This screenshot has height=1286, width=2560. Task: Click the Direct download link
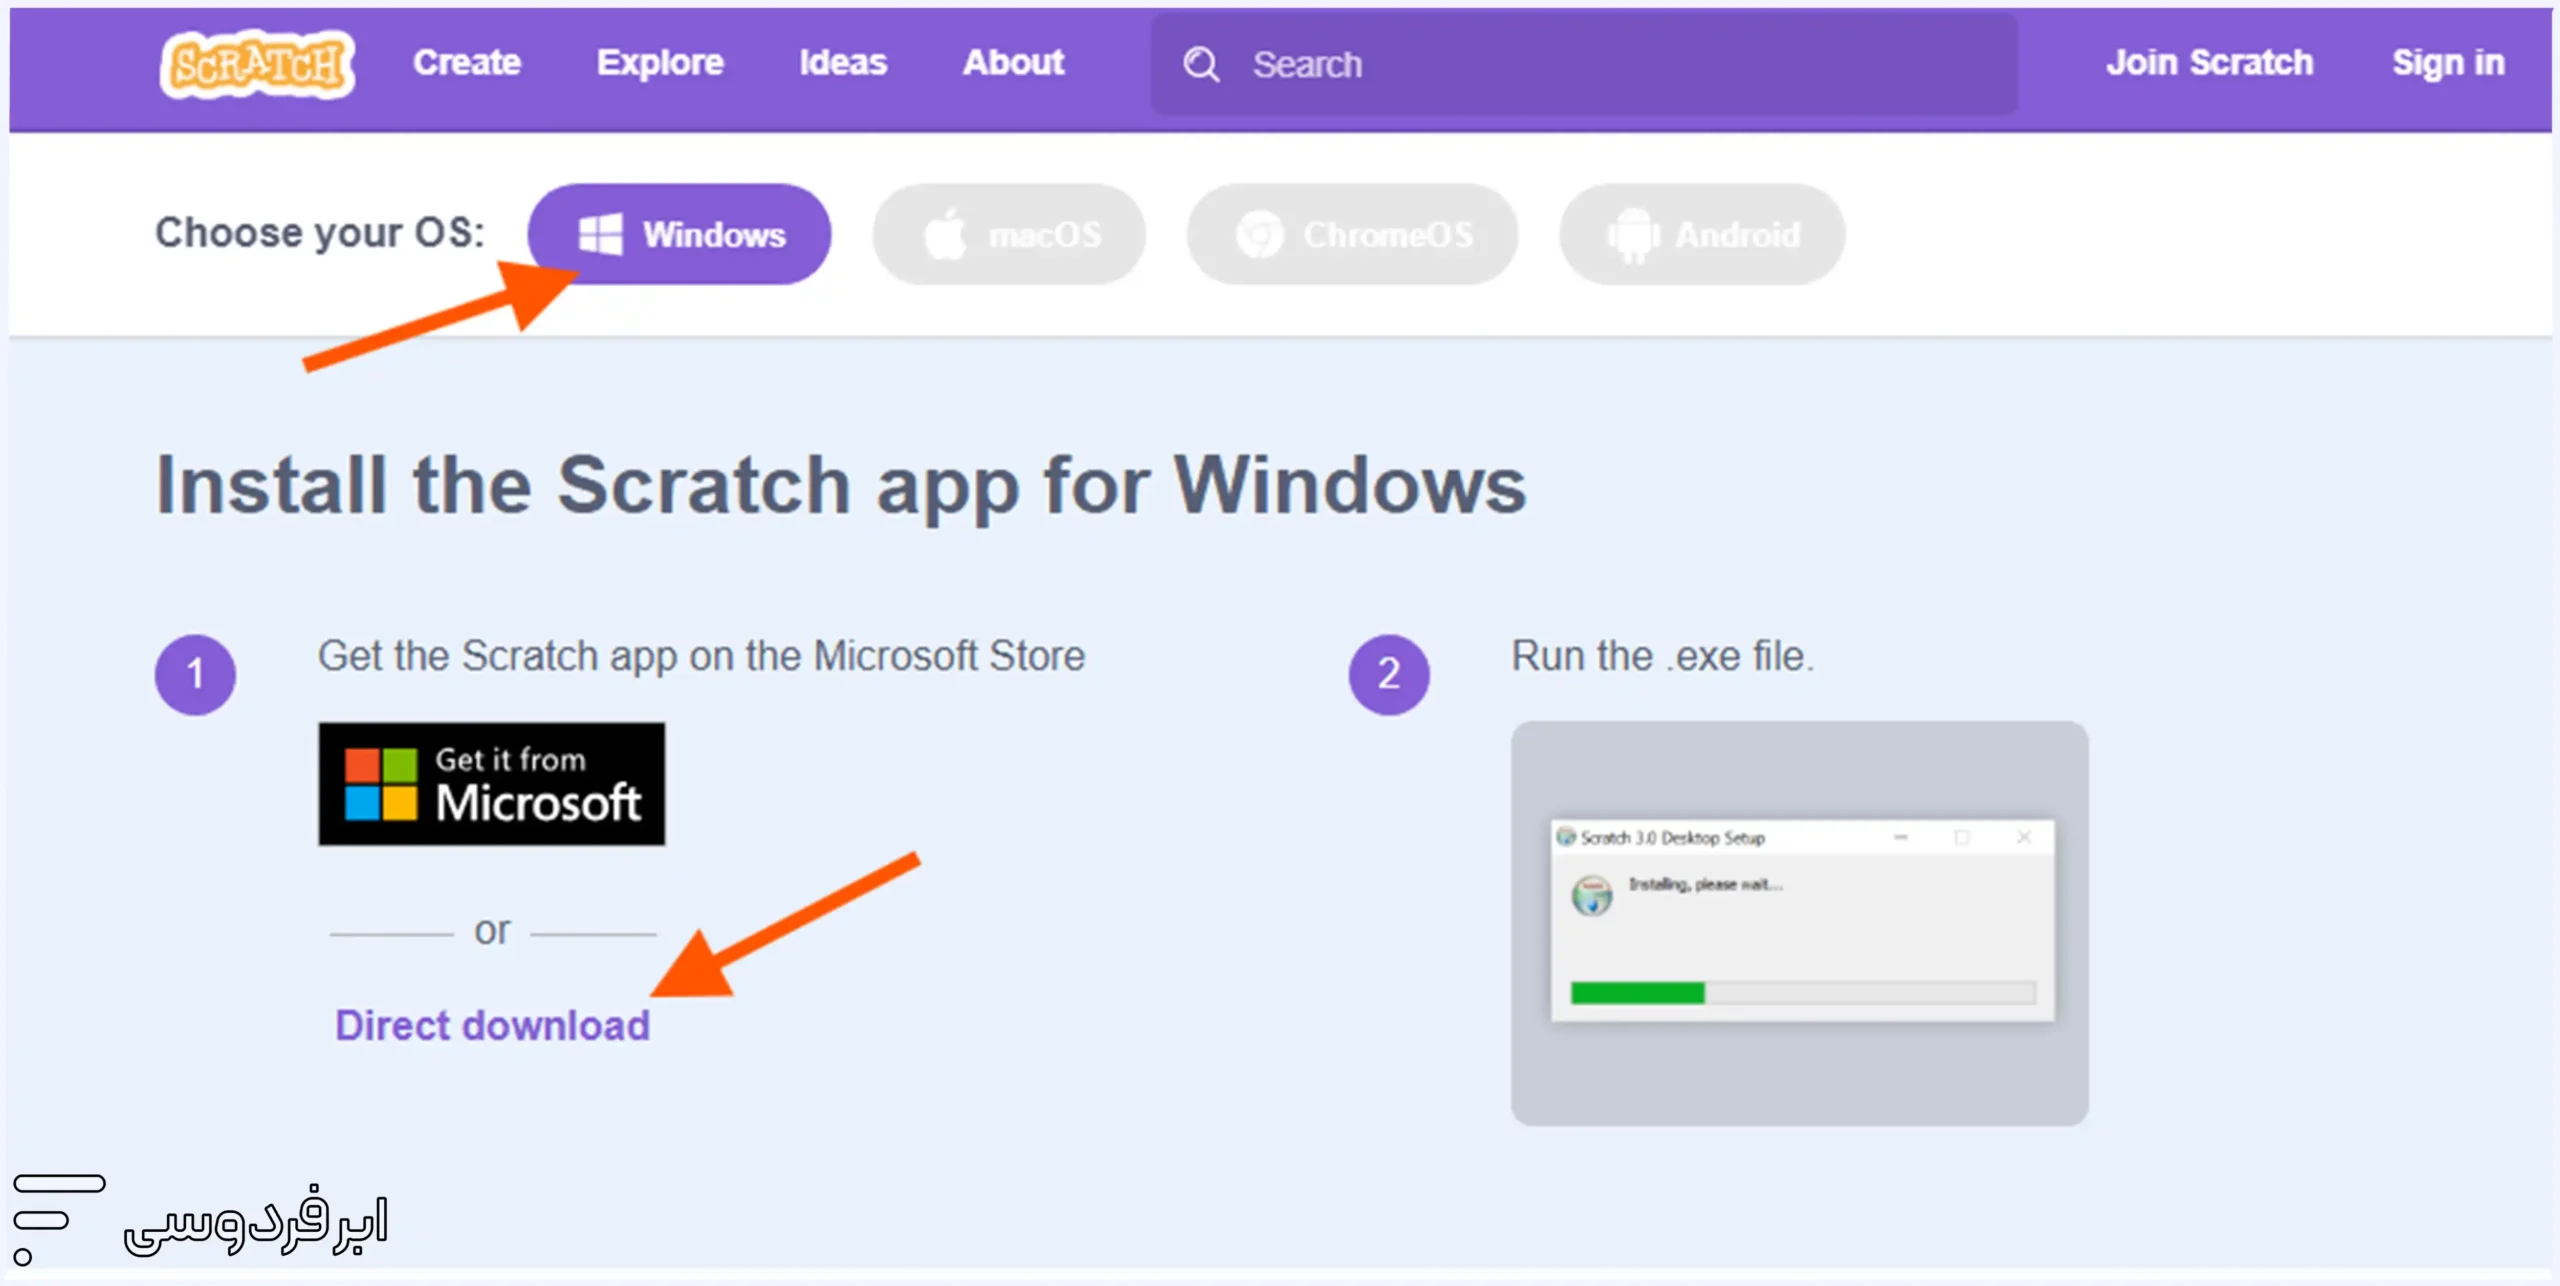pos(492,1026)
